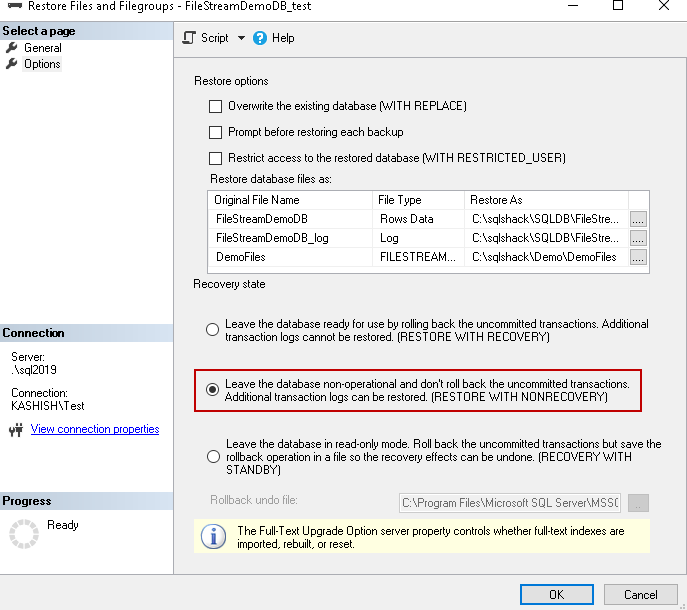Enable Overwrite the existing database checkbox
Screen dimensions: 687x610
click(x=215, y=106)
